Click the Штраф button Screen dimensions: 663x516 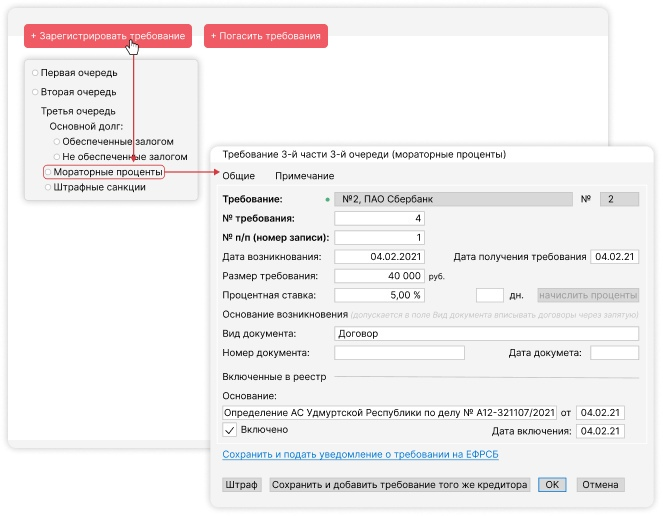coord(241,485)
